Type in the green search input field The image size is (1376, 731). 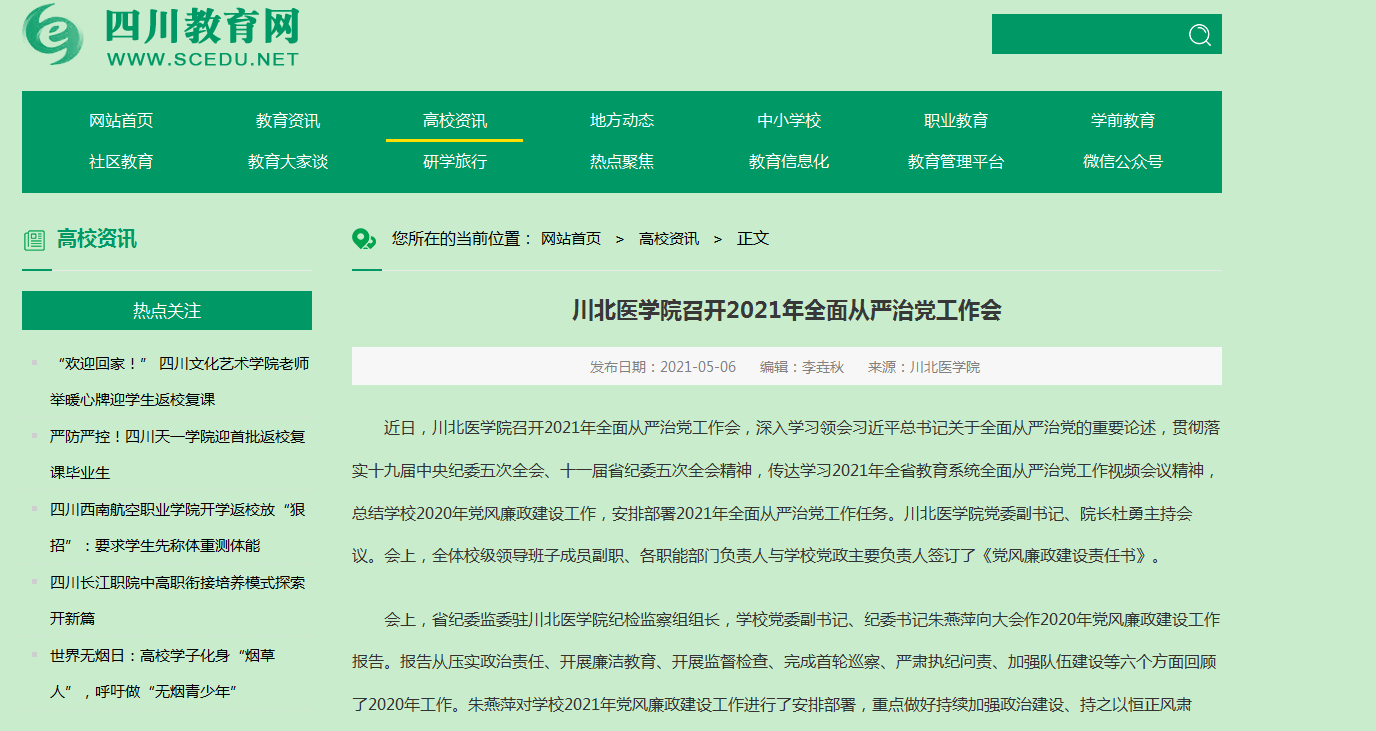click(1085, 35)
